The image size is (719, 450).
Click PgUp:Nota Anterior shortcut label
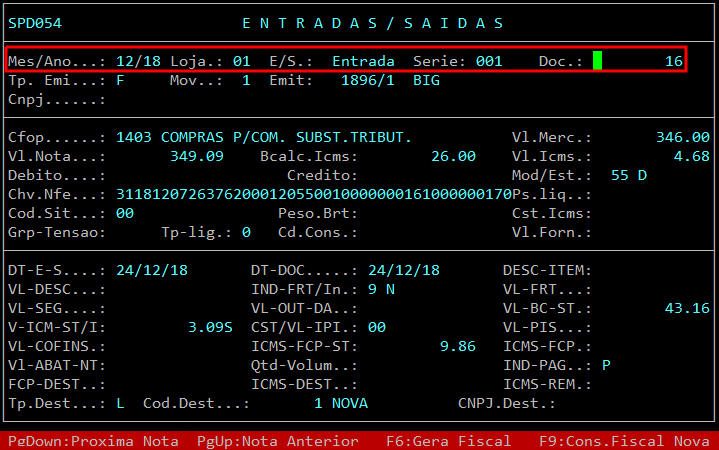[264, 441]
